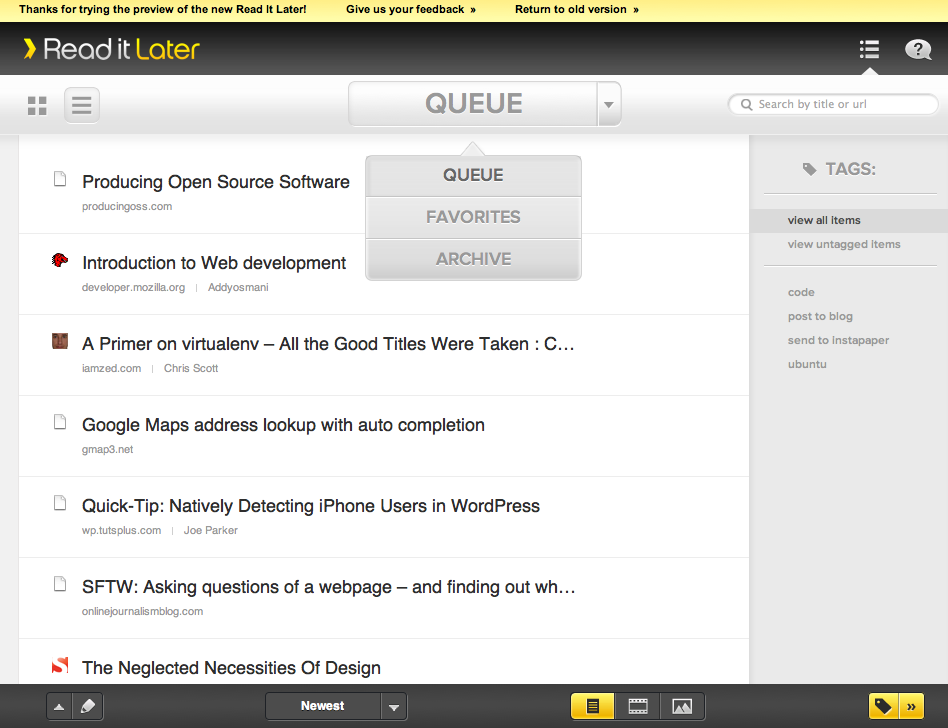948x728 pixels.
Task: Open the help speech bubble icon
Action: [x=917, y=50]
